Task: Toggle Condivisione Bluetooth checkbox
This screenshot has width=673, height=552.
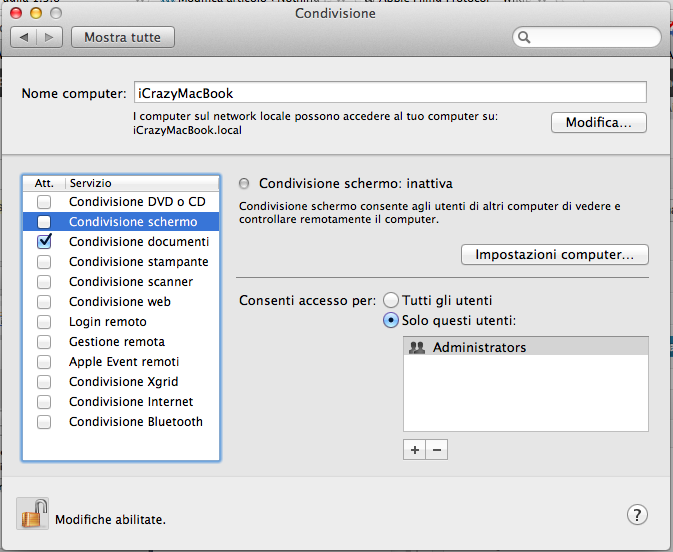Action: point(44,422)
